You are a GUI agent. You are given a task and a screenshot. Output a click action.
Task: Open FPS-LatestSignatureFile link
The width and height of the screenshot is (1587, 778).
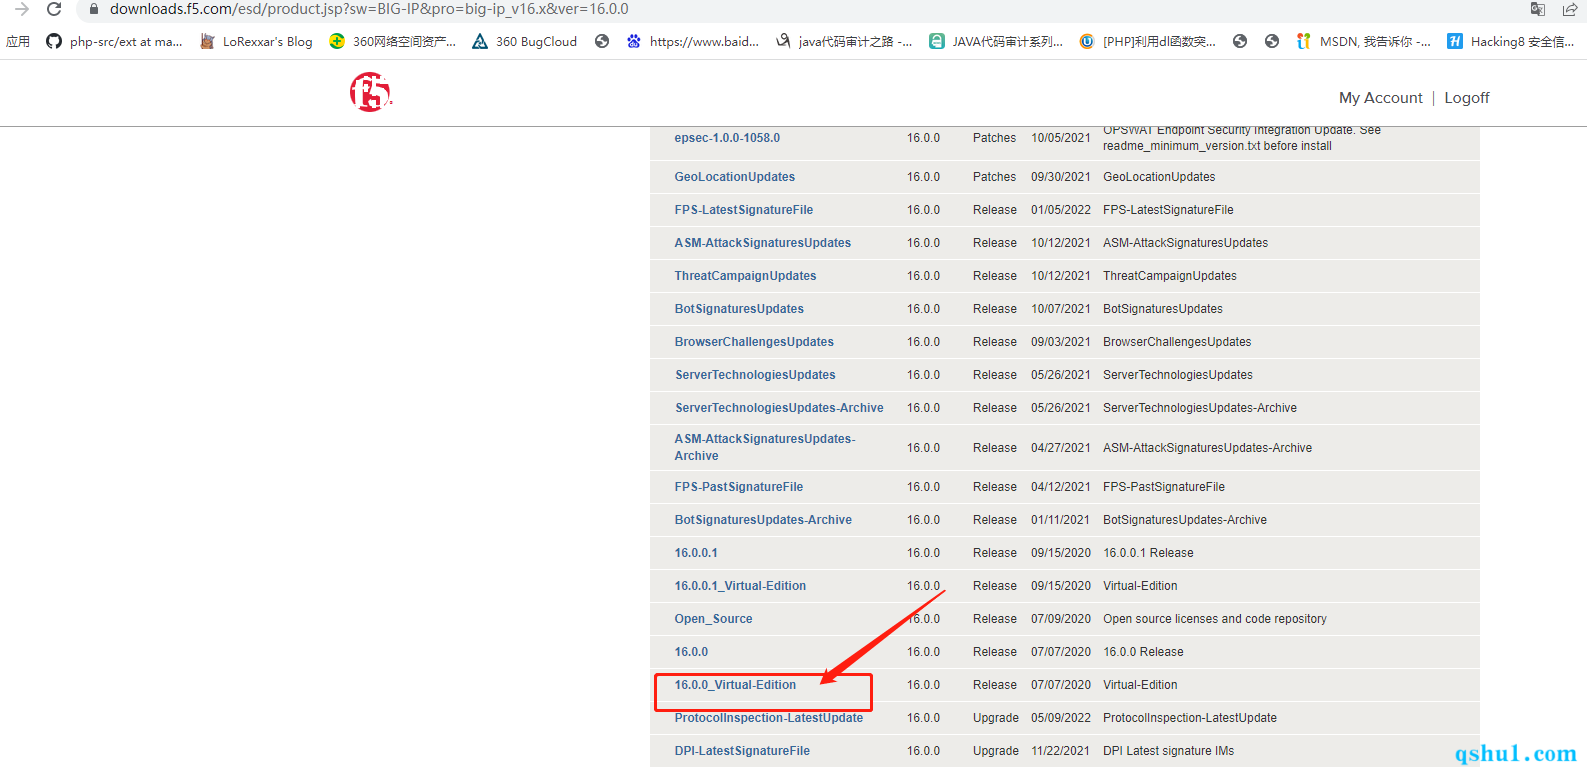tap(744, 210)
